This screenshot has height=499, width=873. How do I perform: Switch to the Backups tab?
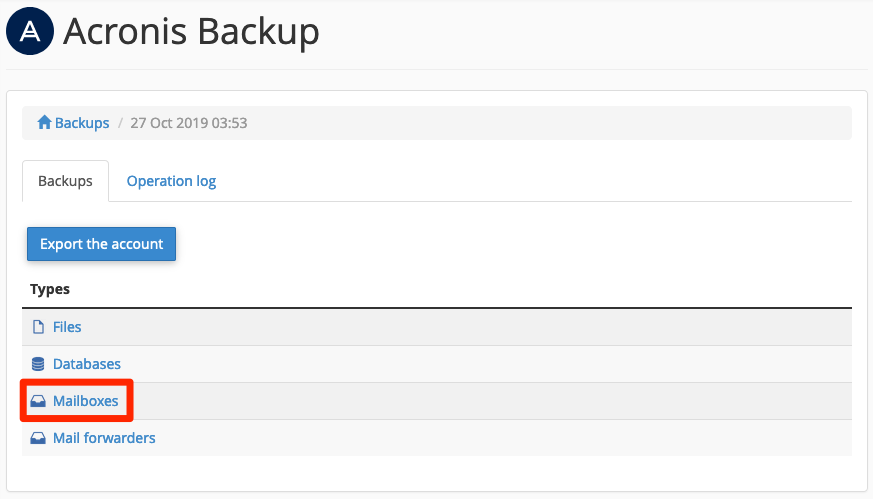(65, 181)
